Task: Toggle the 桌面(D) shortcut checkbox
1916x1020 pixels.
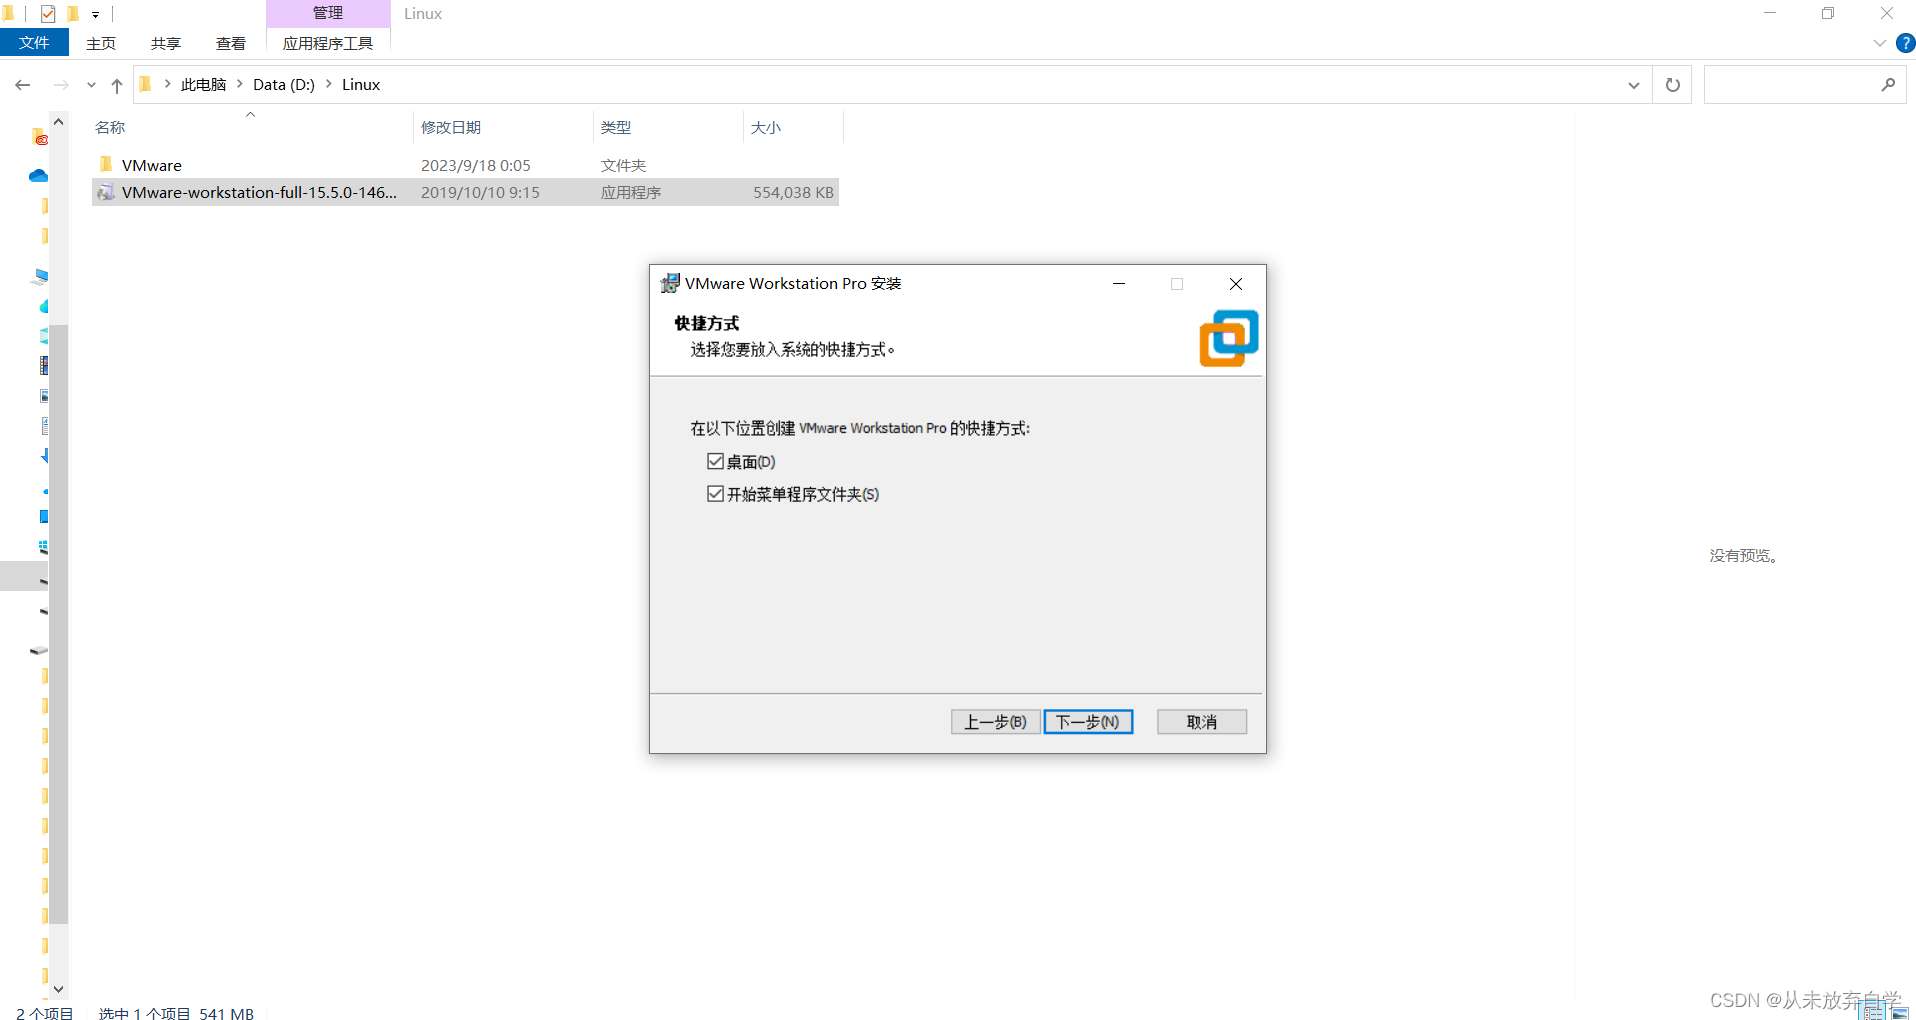Action: point(715,461)
